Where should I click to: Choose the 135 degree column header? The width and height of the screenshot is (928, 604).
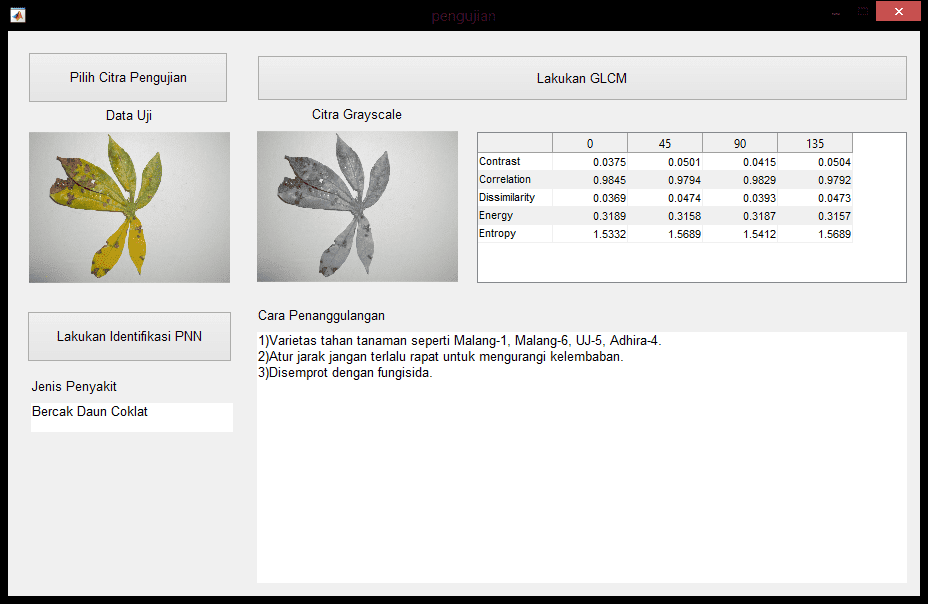(x=815, y=143)
